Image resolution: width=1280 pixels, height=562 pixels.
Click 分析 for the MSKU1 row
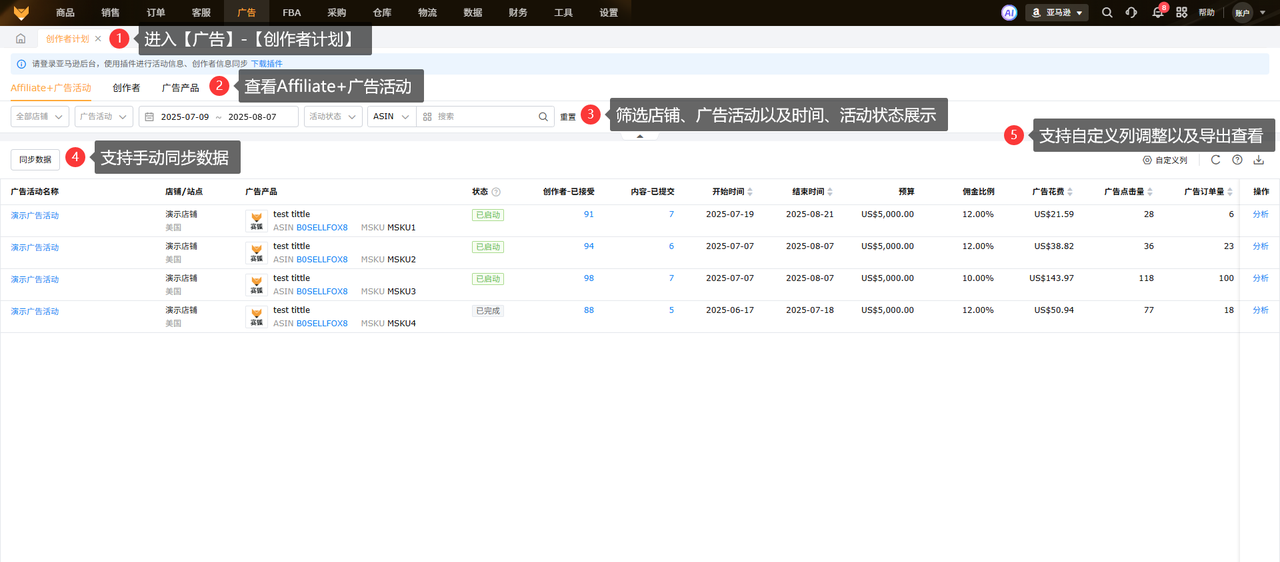(x=1260, y=215)
